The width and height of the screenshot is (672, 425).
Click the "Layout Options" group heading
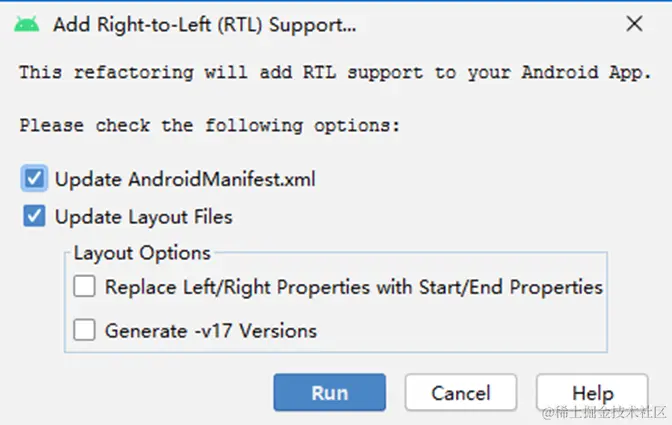click(142, 253)
